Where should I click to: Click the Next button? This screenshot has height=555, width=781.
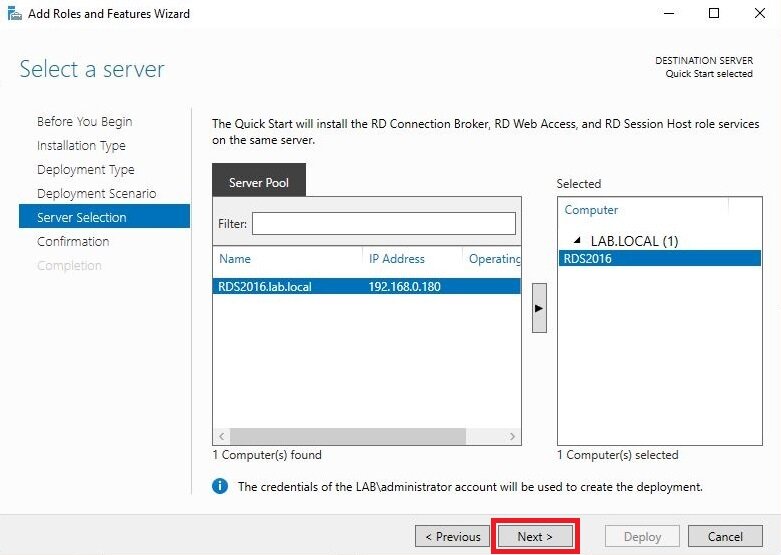535,537
